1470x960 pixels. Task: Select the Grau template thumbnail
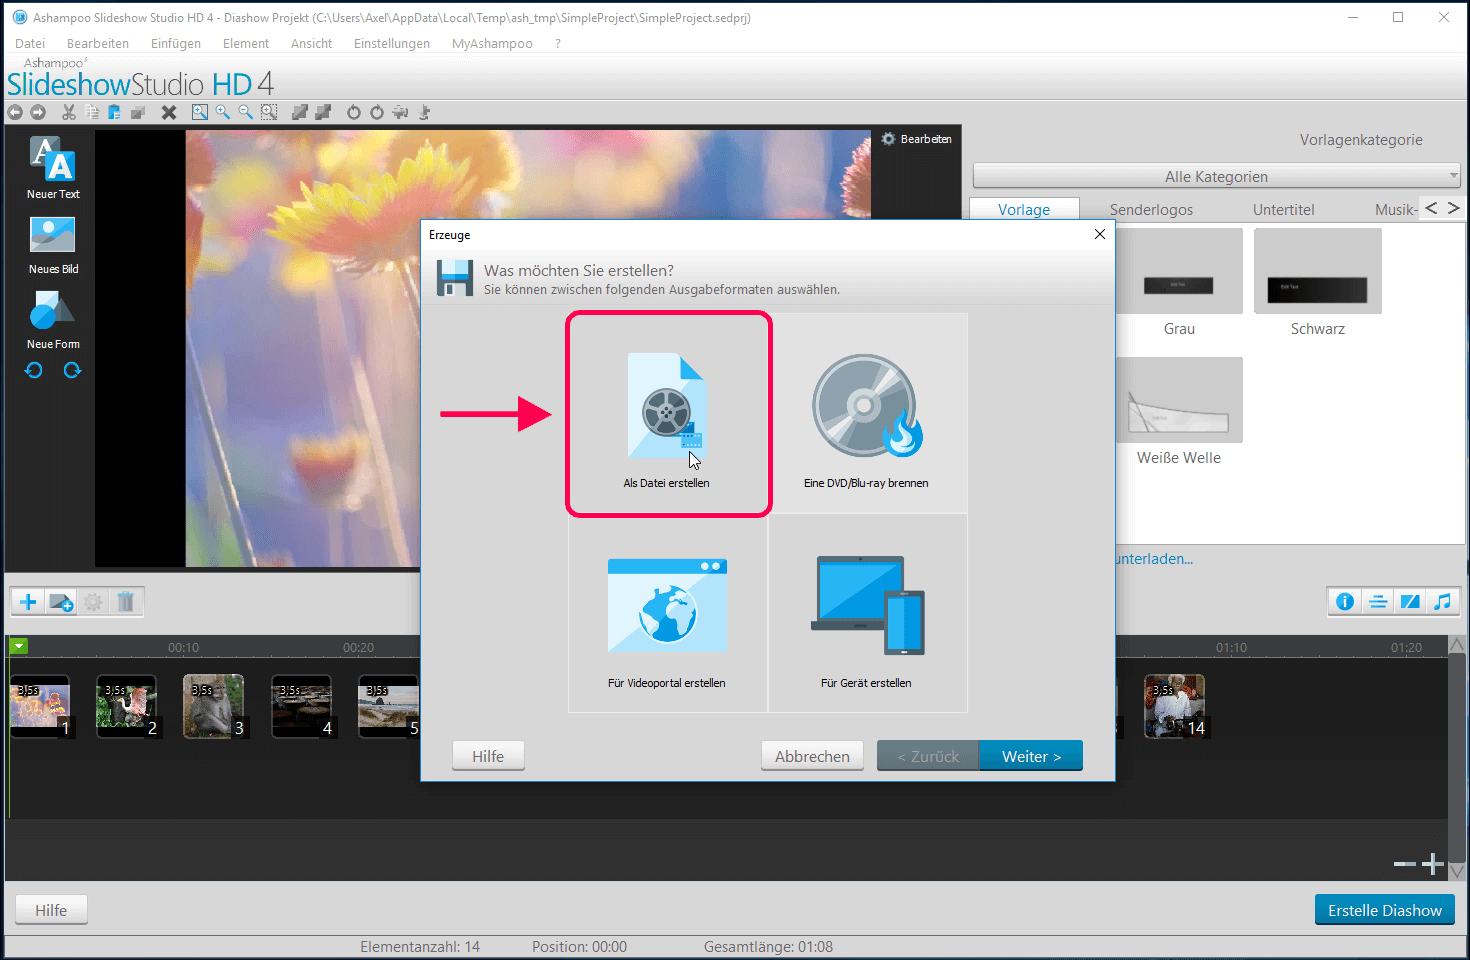(x=1179, y=271)
